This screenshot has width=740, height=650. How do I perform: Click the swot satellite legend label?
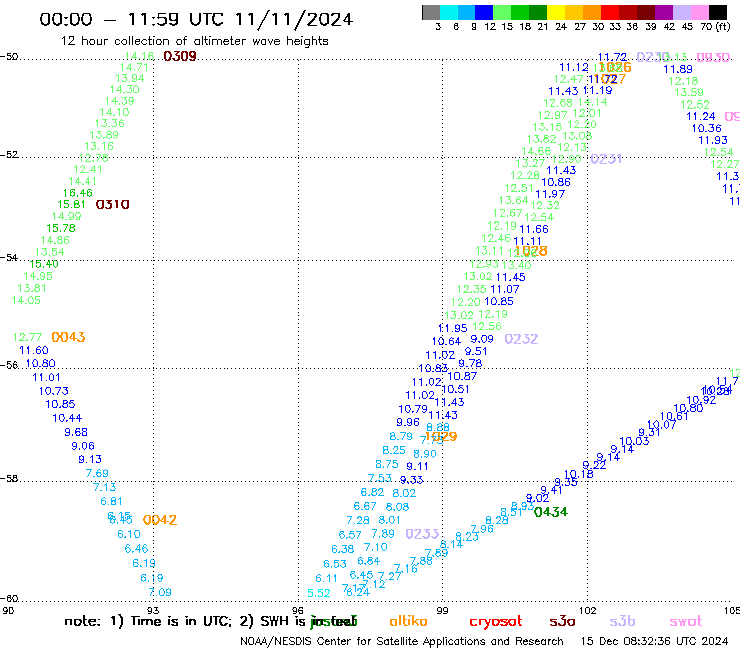point(685,621)
